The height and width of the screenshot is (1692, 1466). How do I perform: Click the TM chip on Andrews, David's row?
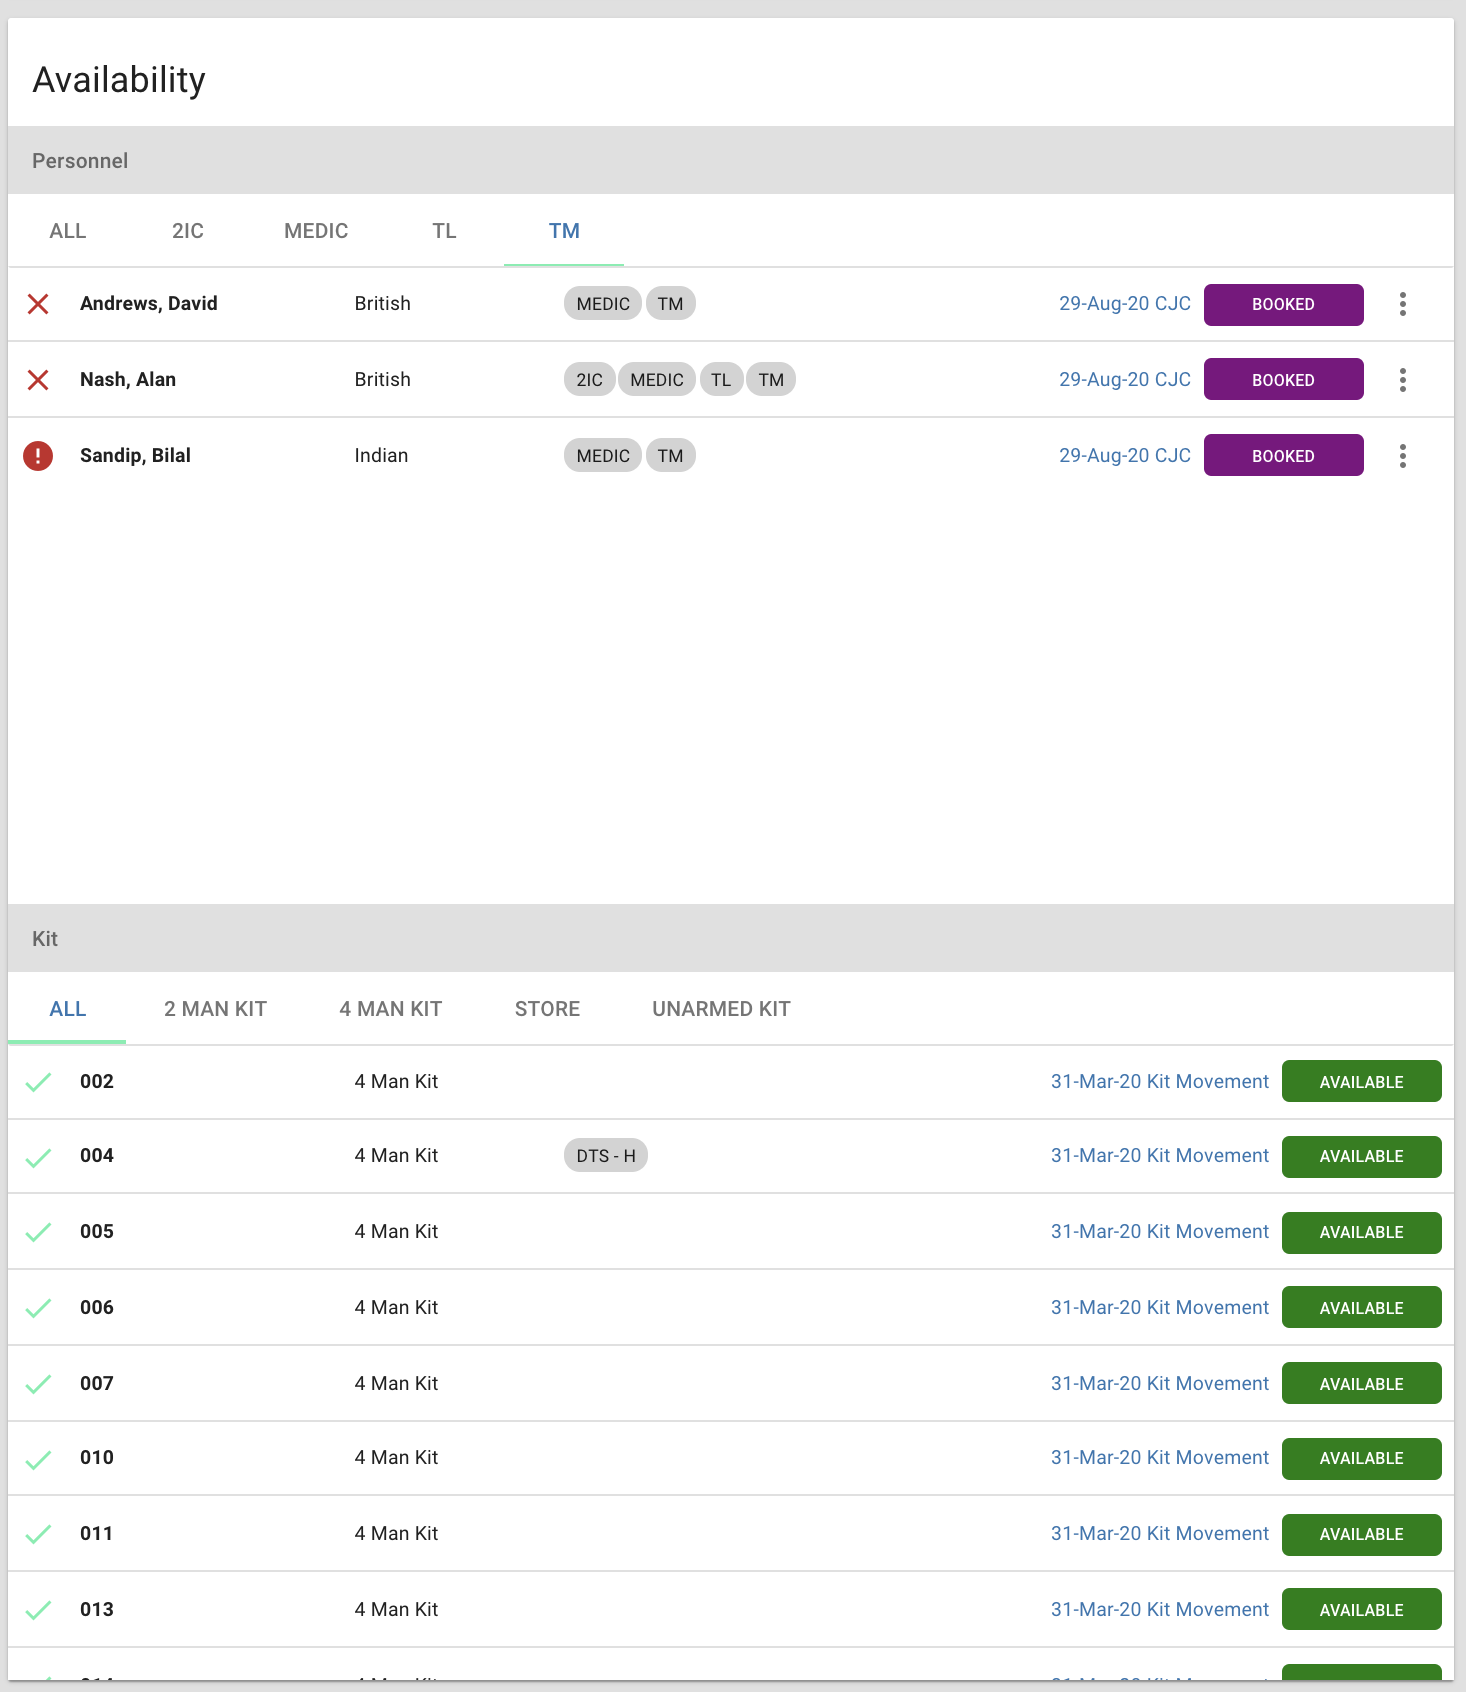671,304
